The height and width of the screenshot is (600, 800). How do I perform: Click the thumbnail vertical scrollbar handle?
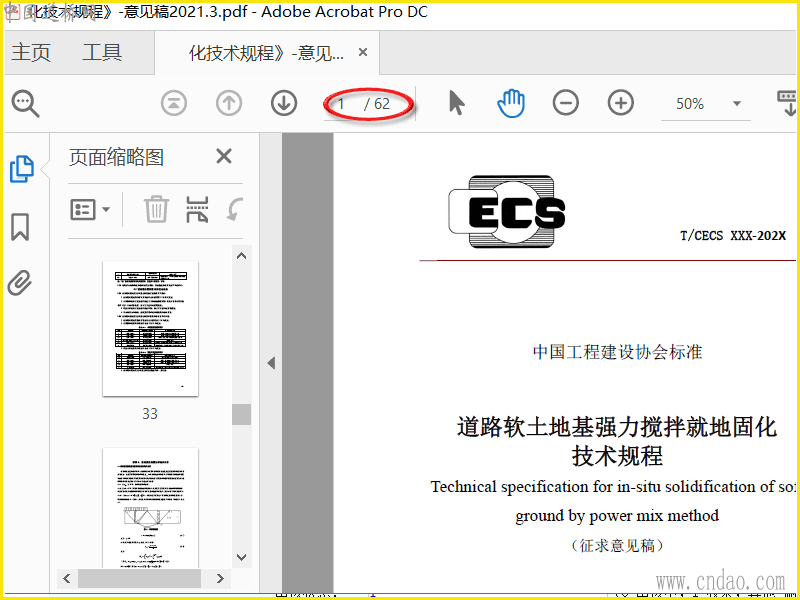[241, 414]
